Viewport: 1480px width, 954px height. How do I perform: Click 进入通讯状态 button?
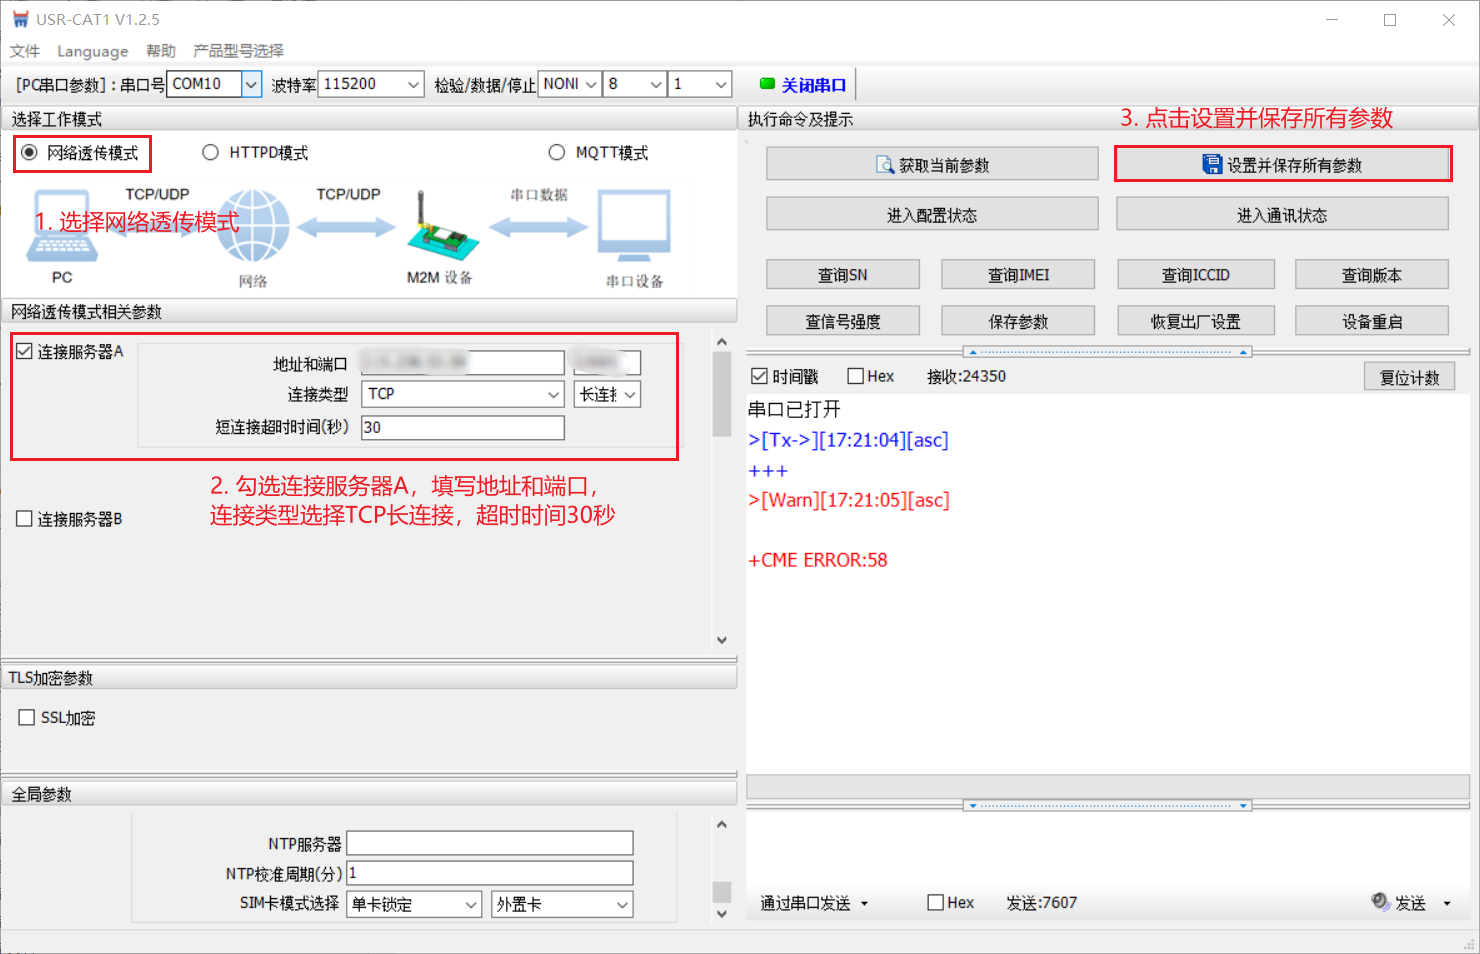tap(1282, 214)
